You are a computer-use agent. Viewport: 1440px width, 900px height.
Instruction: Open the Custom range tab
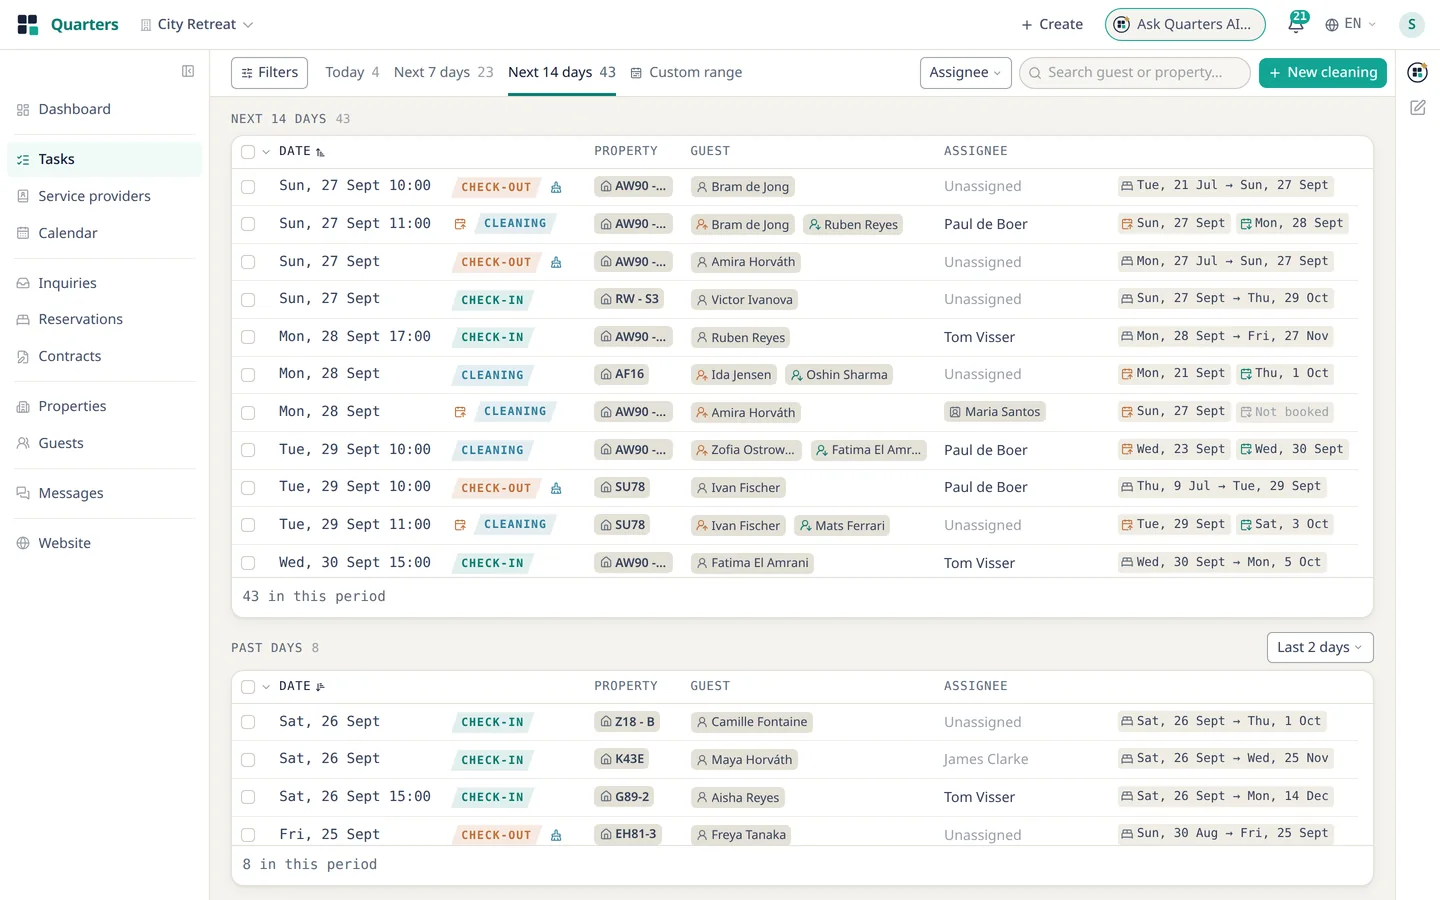(x=686, y=72)
